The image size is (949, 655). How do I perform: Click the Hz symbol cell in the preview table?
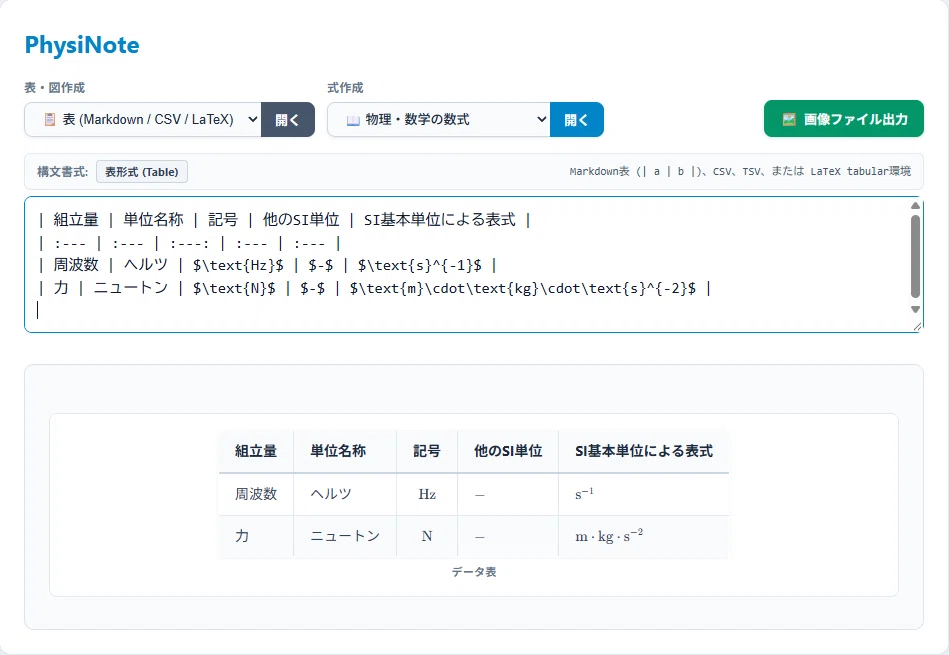tap(427, 494)
